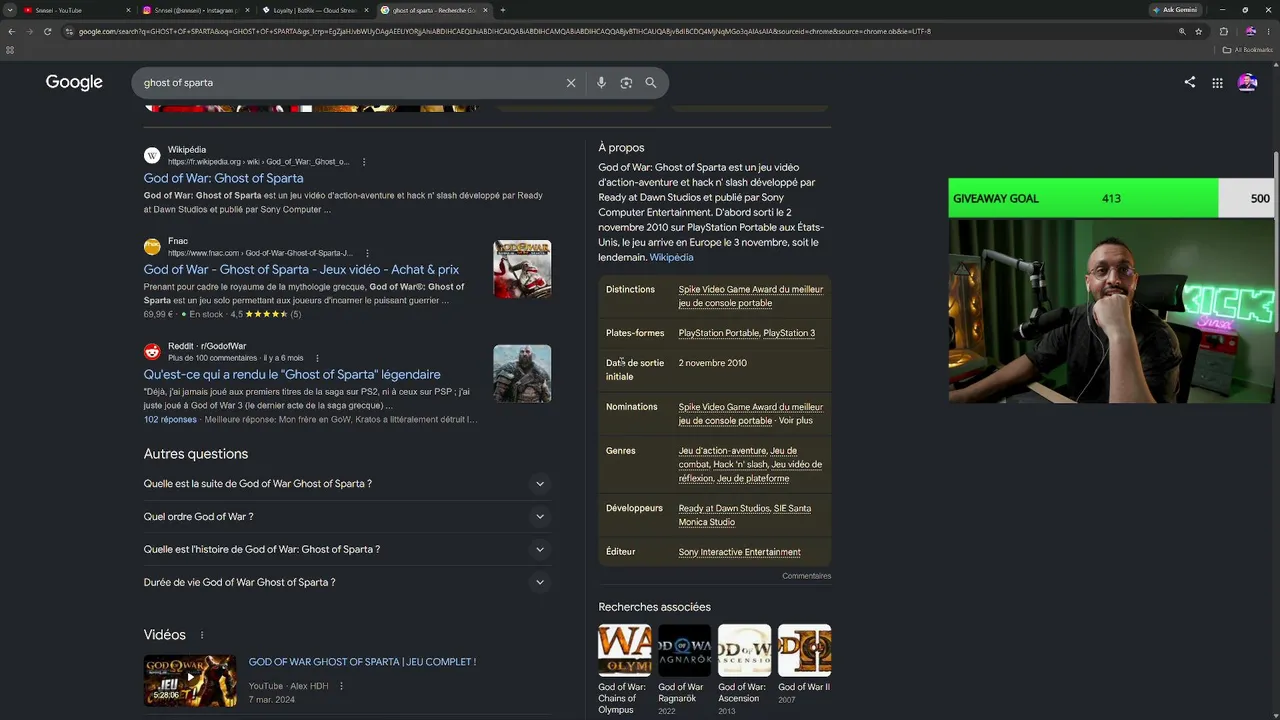Screen dimensions: 1280x720
Task: Open the Fnac result's three-dot options
Action: [367, 253]
